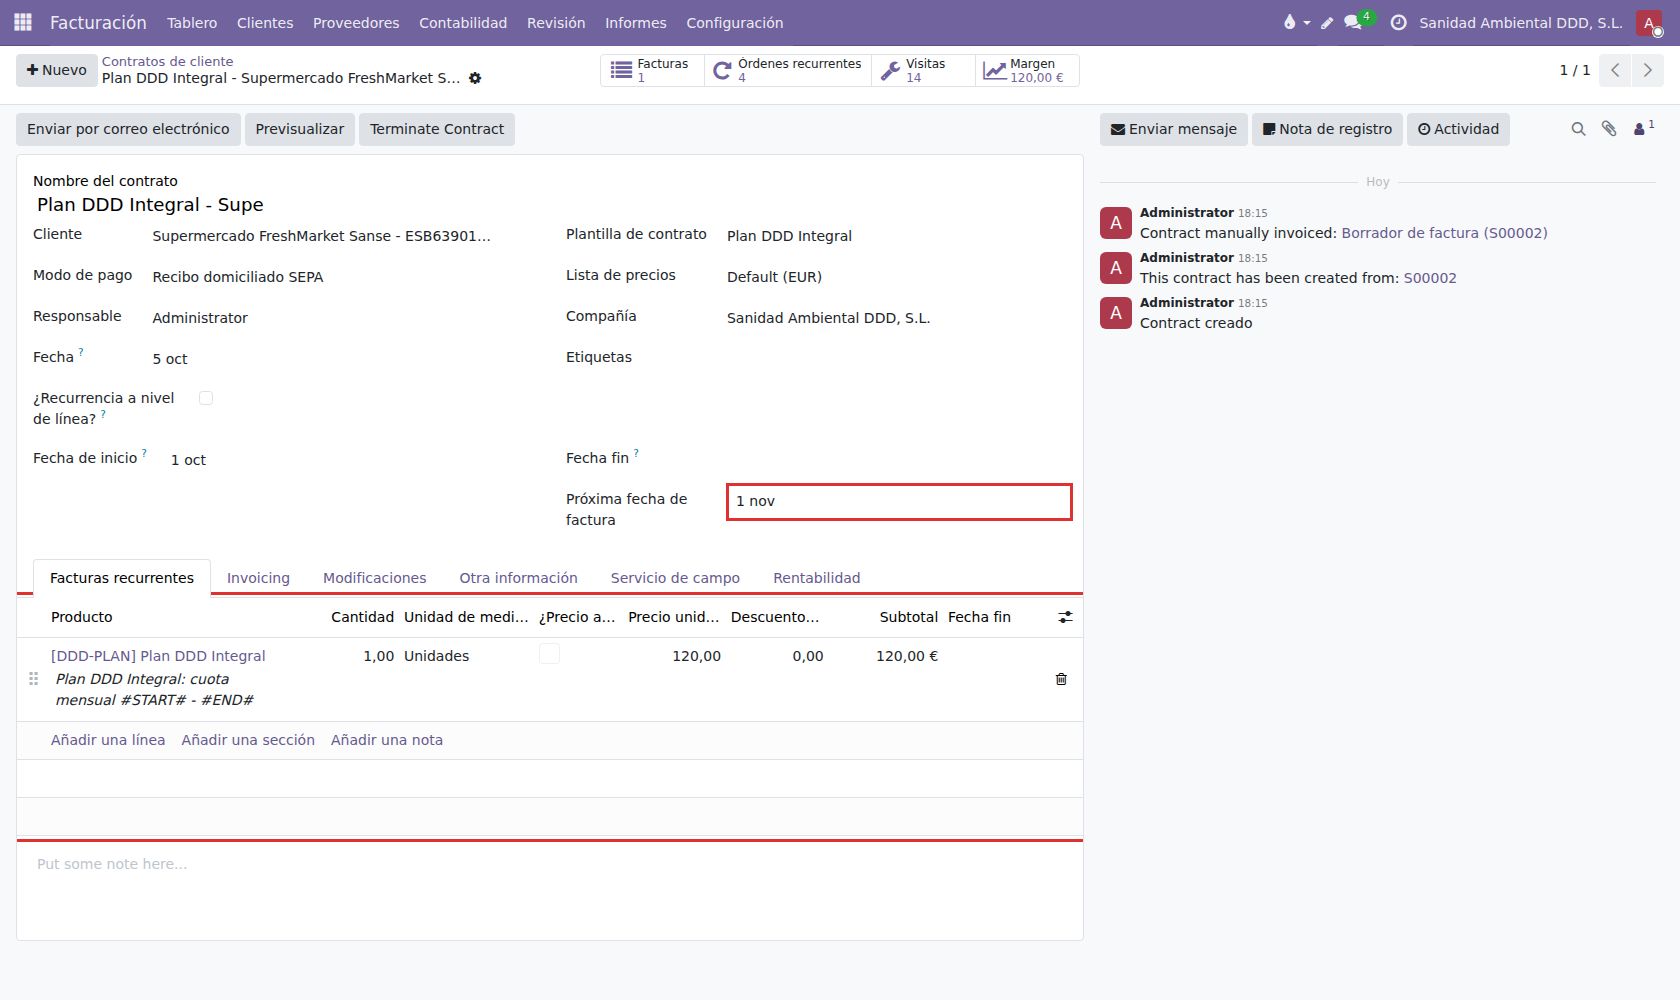The height and width of the screenshot is (1000, 1680).
Task: Switch to the Modificaciones tab
Action: 374,578
